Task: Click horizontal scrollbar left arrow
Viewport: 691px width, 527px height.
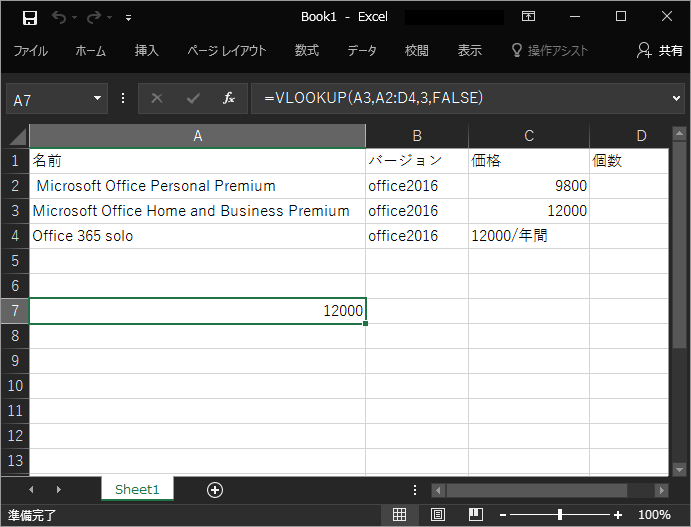Action: [438, 490]
